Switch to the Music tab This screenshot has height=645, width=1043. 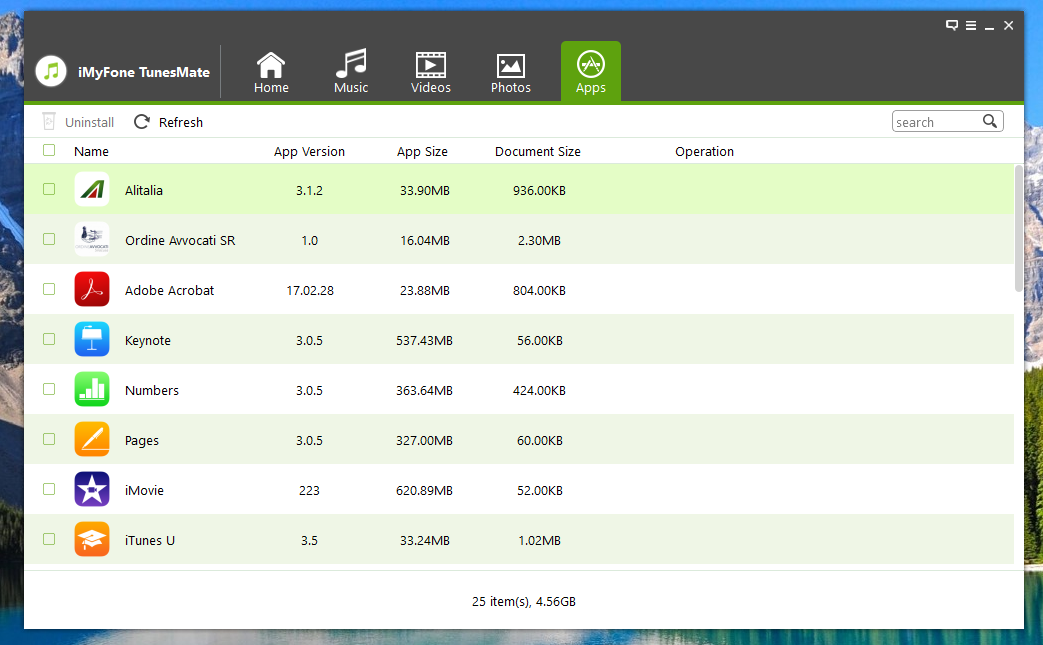[351, 72]
